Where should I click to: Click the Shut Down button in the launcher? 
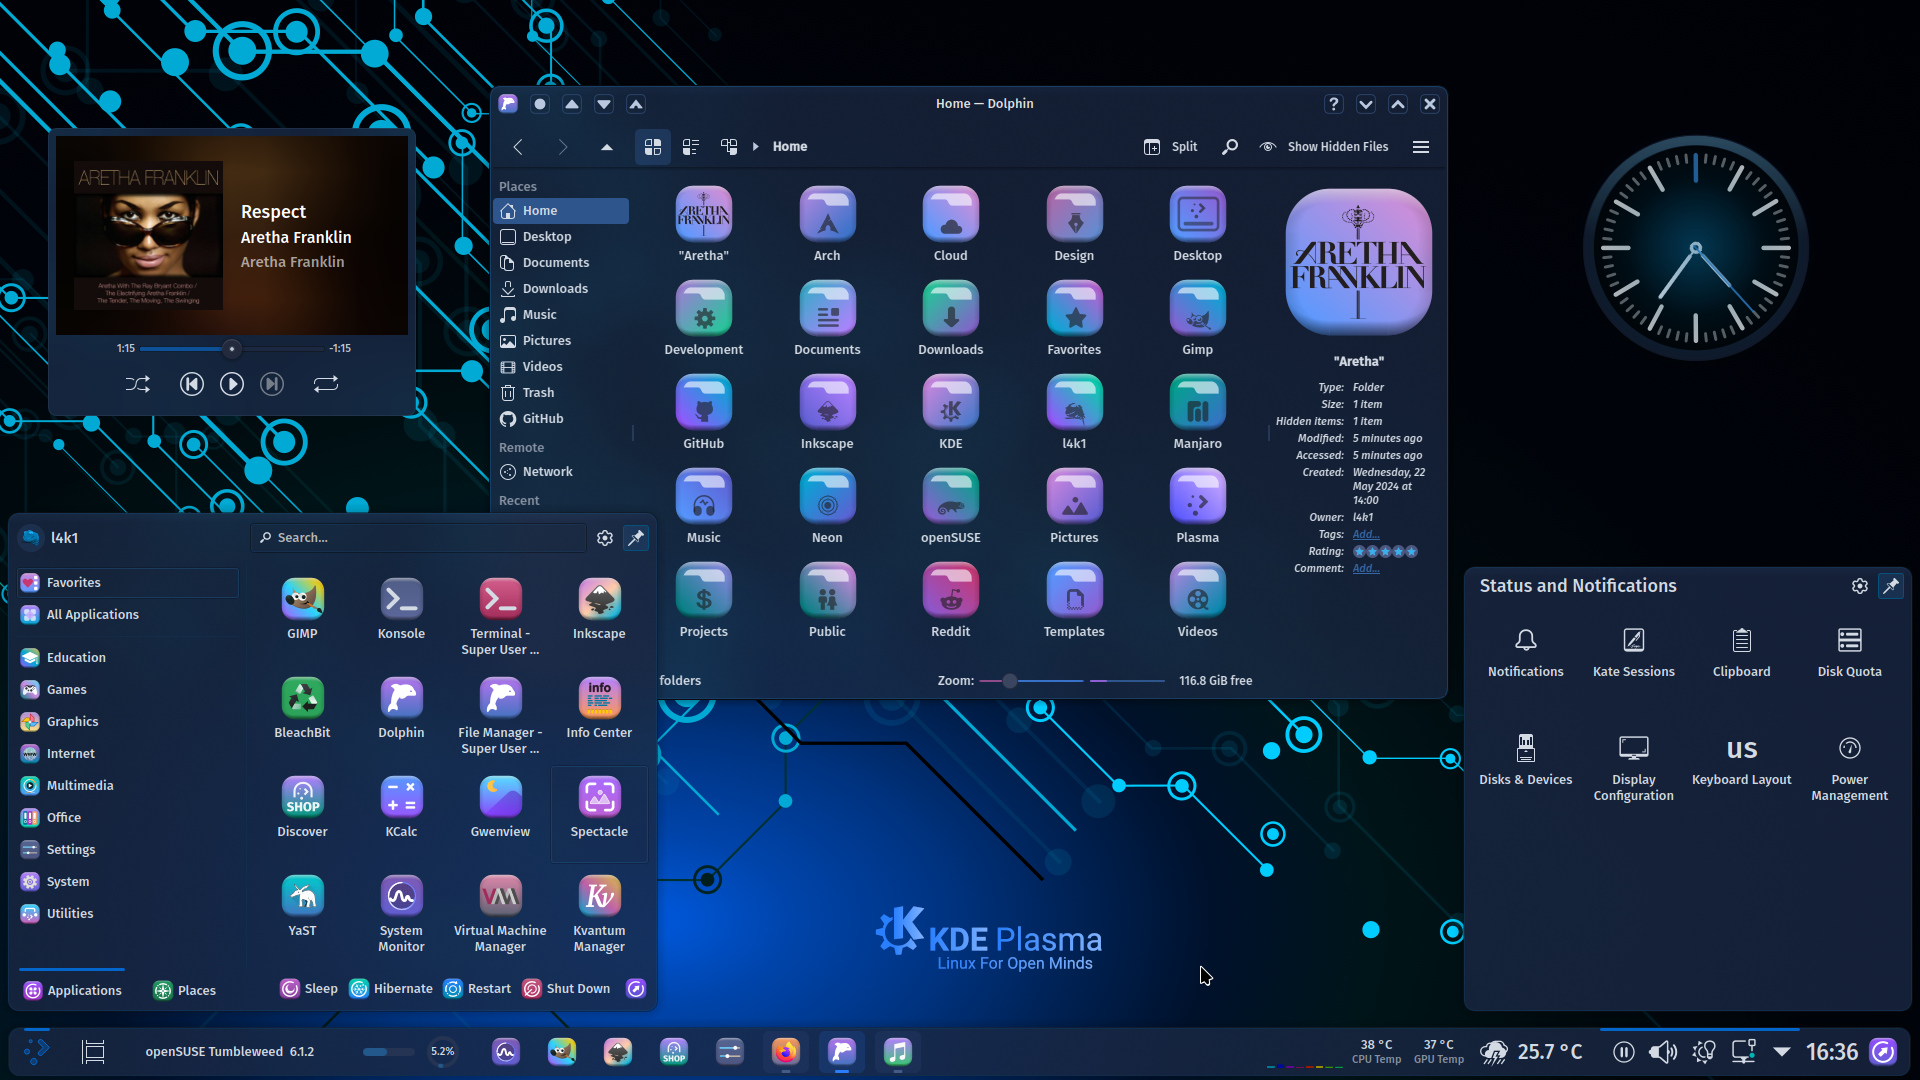pos(566,989)
